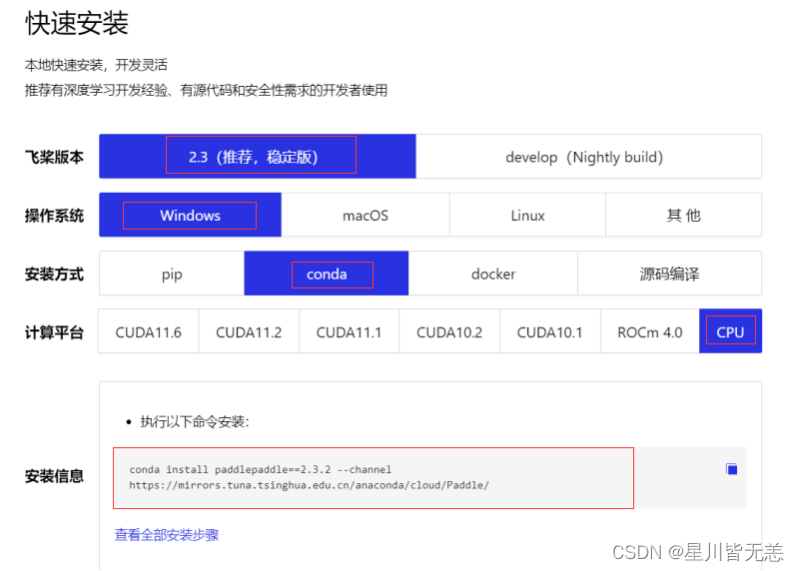799x571 pixels.
Task: Select version 2.3 (推荐, 稳定版)
Action: (257, 156)
